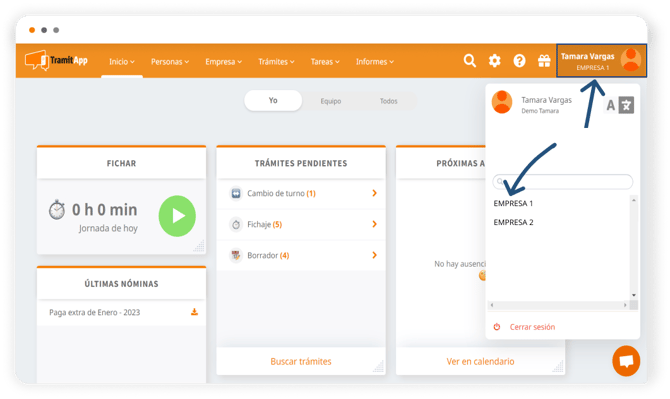Image resolution: width=670 pixels, height=399 pixels.
Task: Select EMPRESA 1 from company list
Action: 513,203
